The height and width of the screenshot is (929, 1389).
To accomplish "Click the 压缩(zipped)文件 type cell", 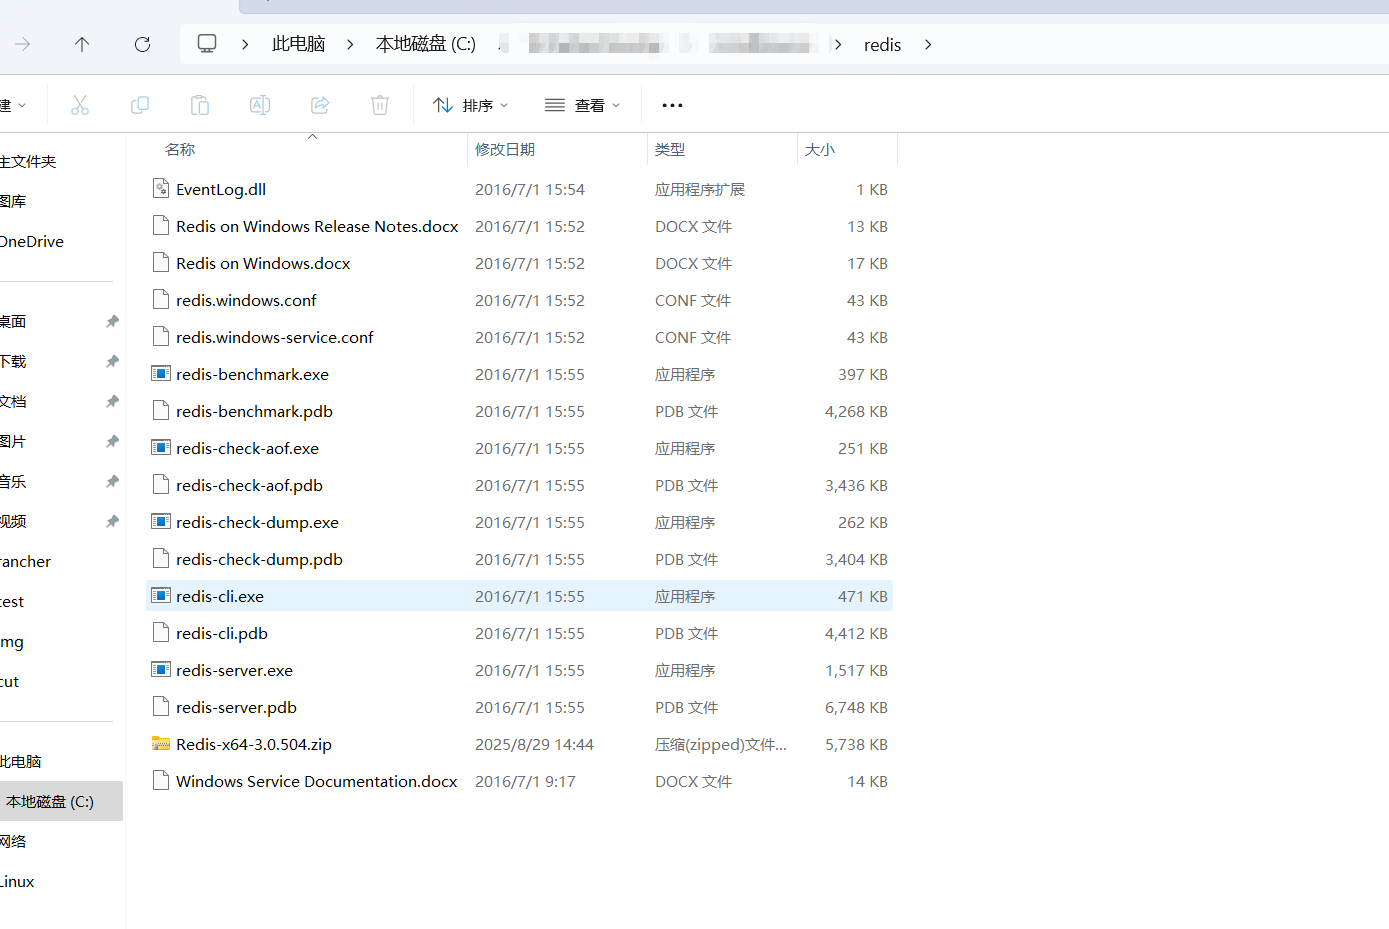I will click(x=721, y=744).
